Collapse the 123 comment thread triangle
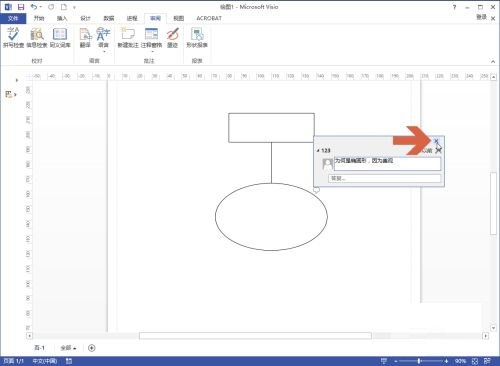 point(318,151)
